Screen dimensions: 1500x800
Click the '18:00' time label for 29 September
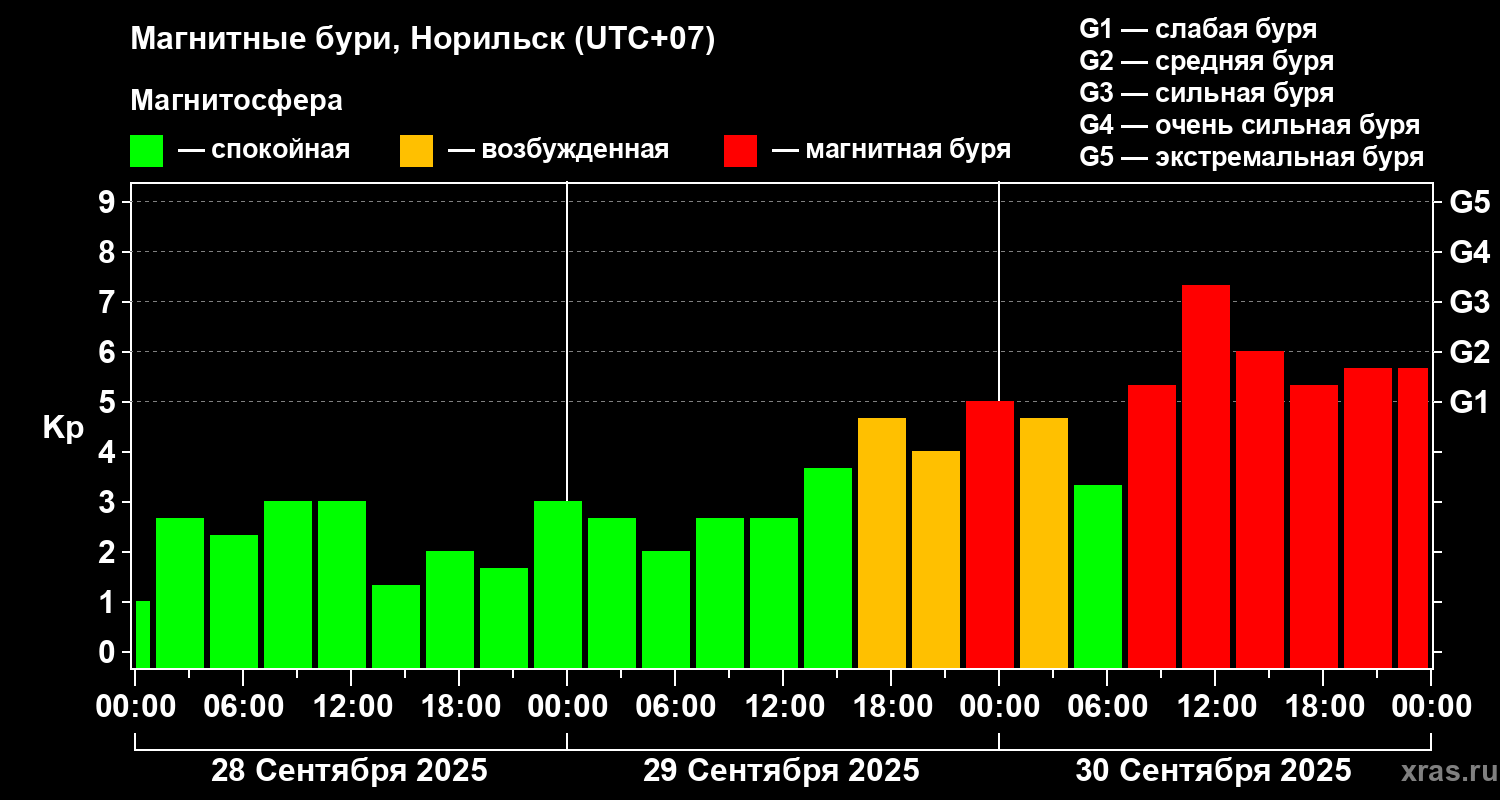(891, 706)
